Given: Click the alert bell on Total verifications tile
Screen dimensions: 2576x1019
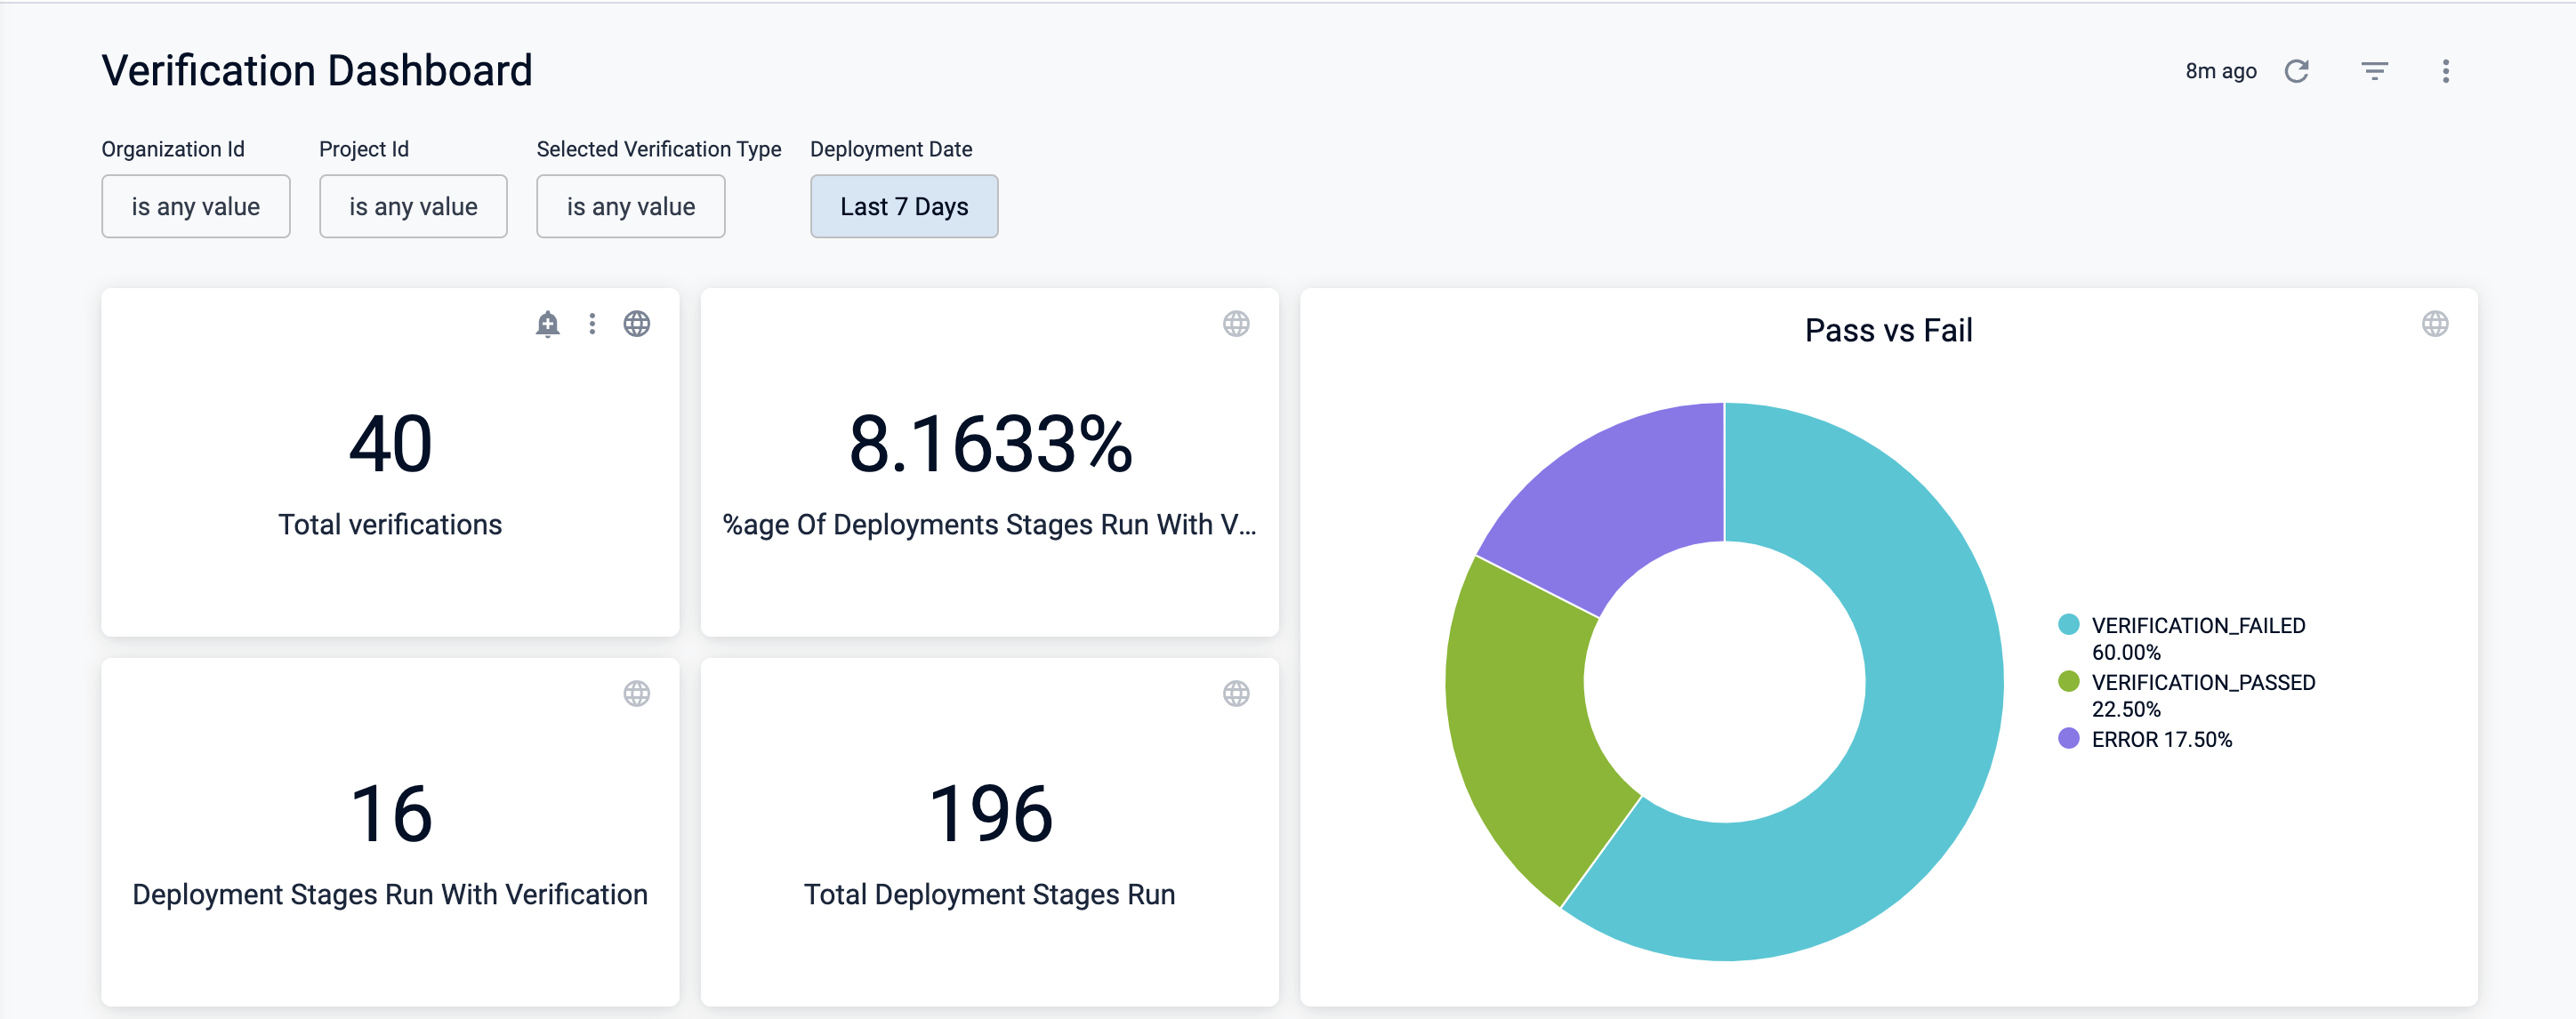Looking at the screenshot, I should pos(547,324).
